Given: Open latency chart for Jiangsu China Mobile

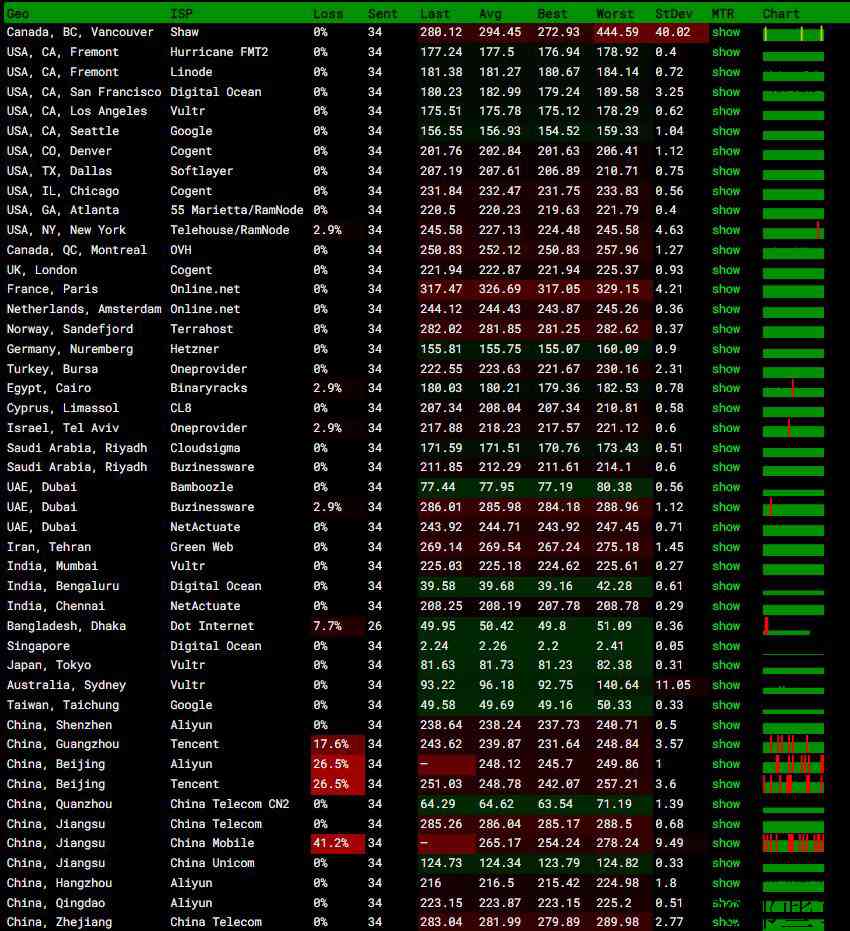Looking at the screenshot, I should tap(793, 843).
